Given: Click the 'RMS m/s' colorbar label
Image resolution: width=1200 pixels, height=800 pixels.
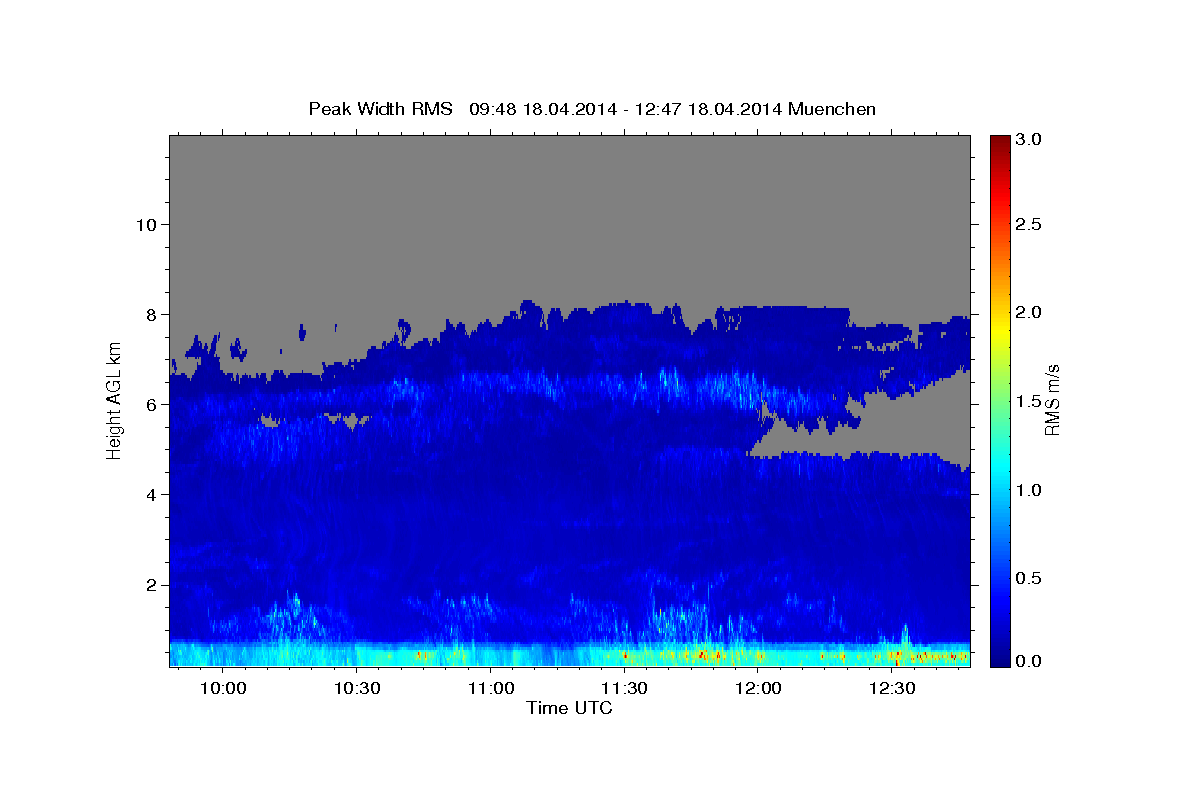Looking at the screenshot, I should (x=1052, y=401).
